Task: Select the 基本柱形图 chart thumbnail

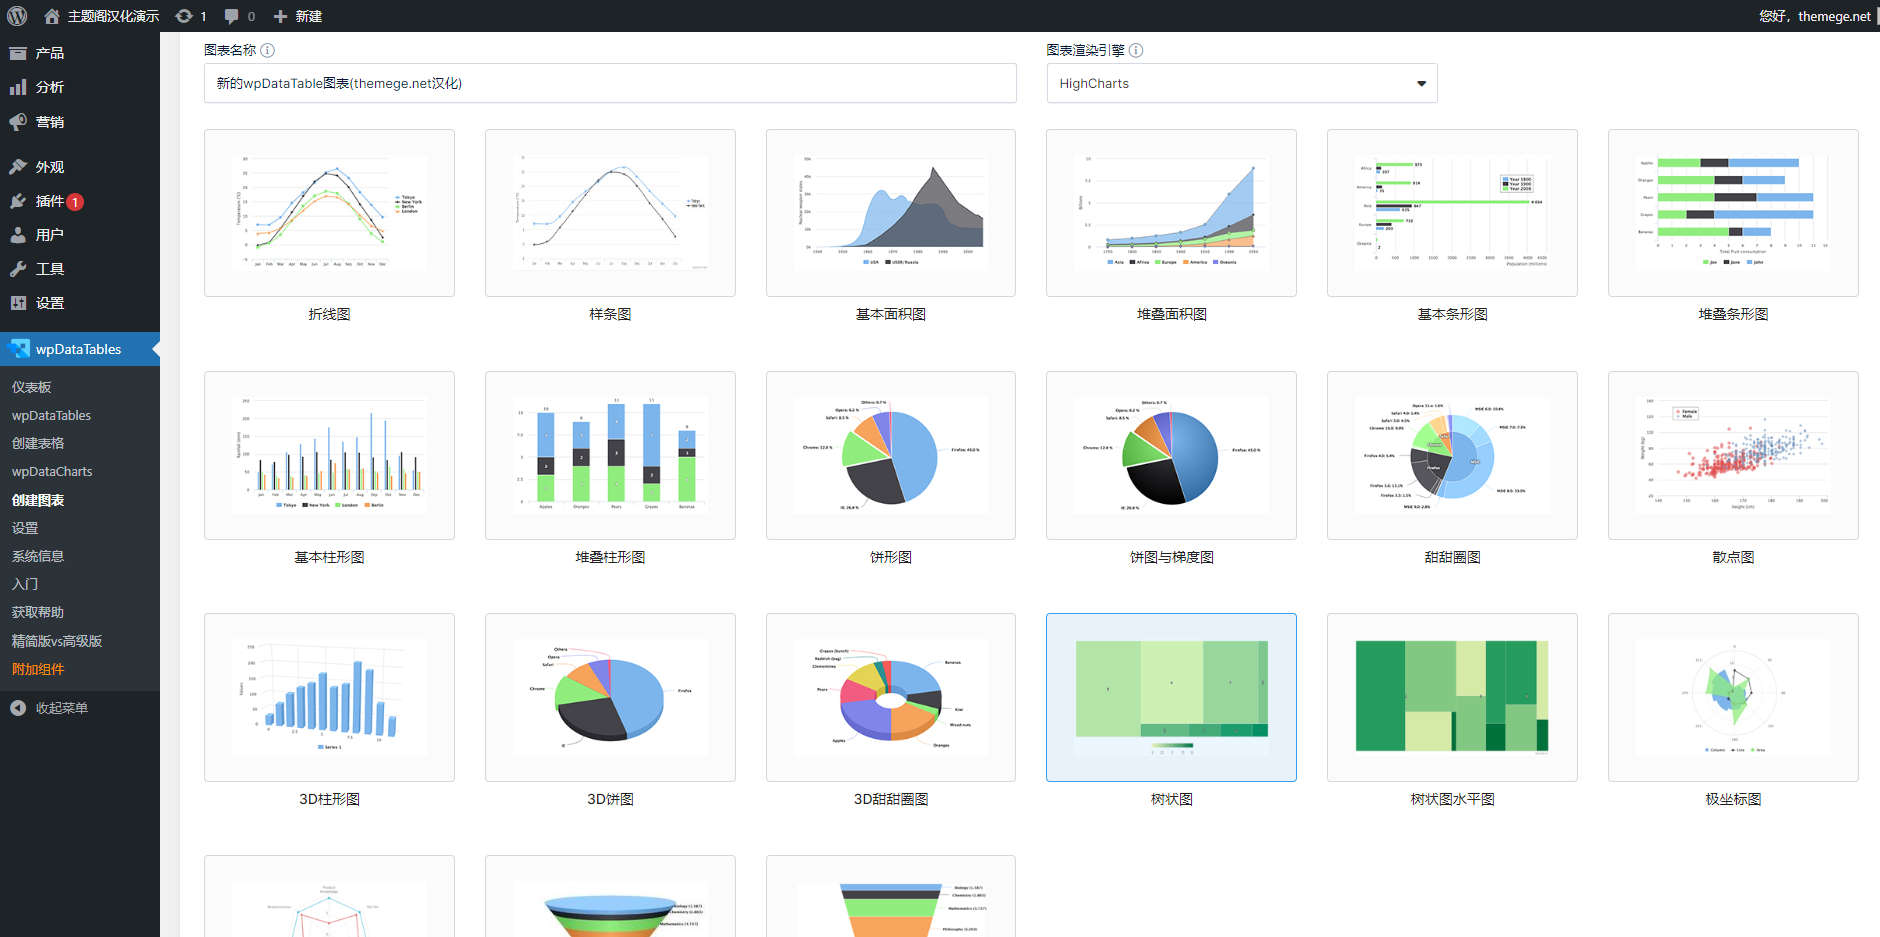Action: click(x=329, y=455)
